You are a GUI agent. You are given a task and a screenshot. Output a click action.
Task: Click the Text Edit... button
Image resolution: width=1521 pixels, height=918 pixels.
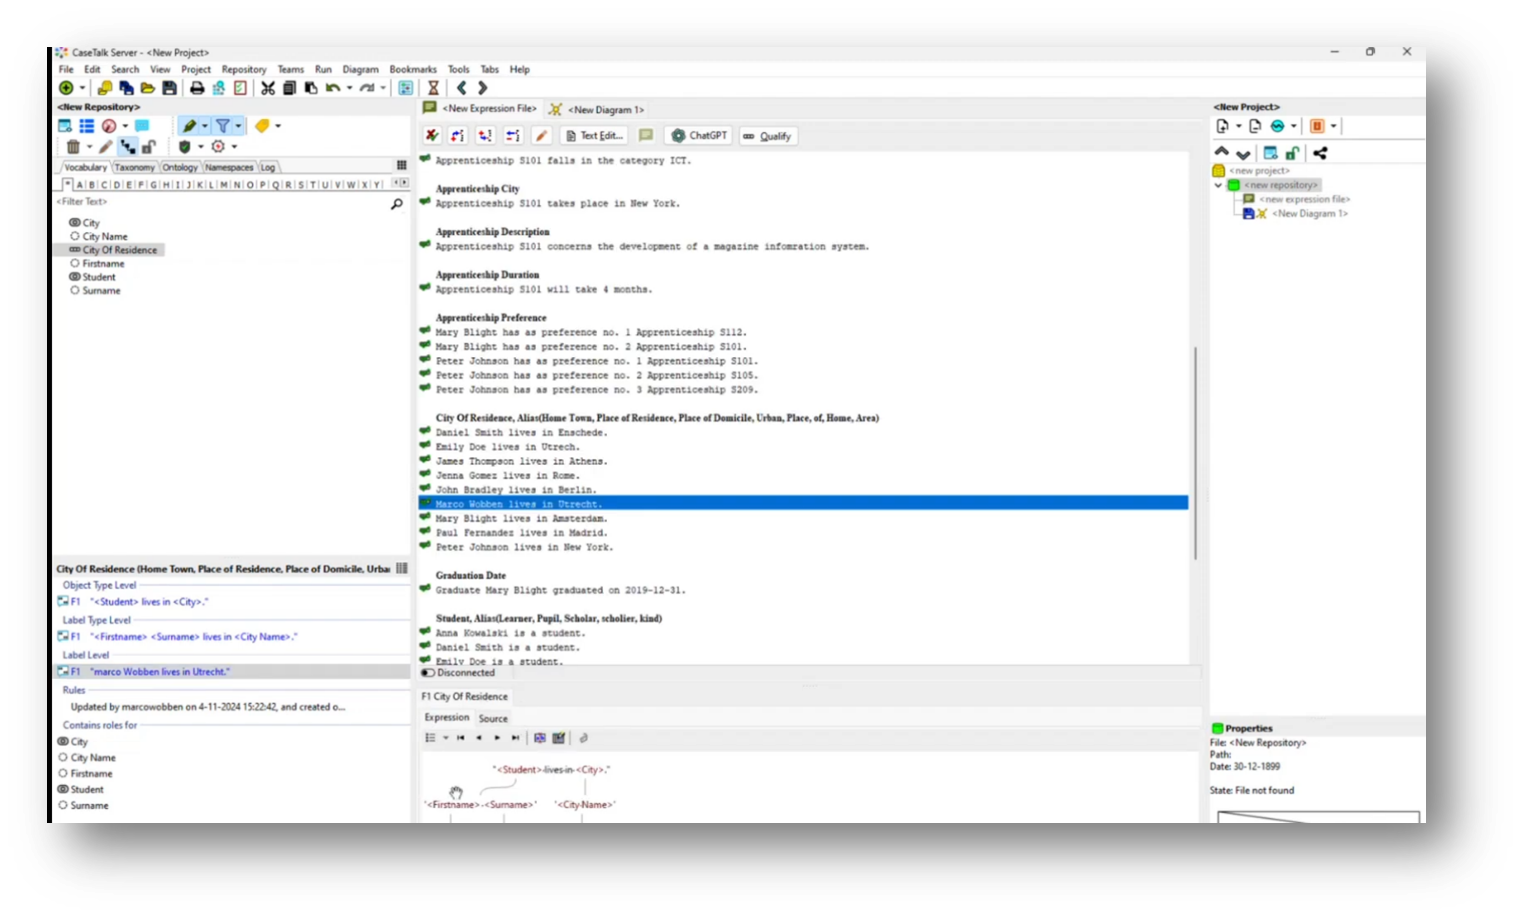(x=594, y=135)
